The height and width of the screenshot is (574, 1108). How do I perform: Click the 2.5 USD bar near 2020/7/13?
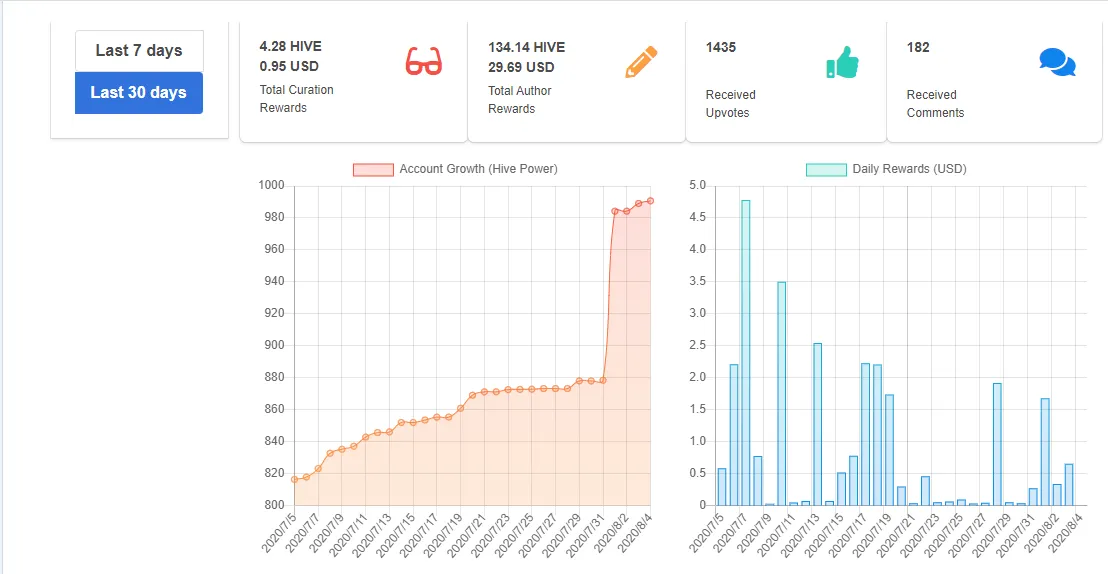tap(818, 424)
